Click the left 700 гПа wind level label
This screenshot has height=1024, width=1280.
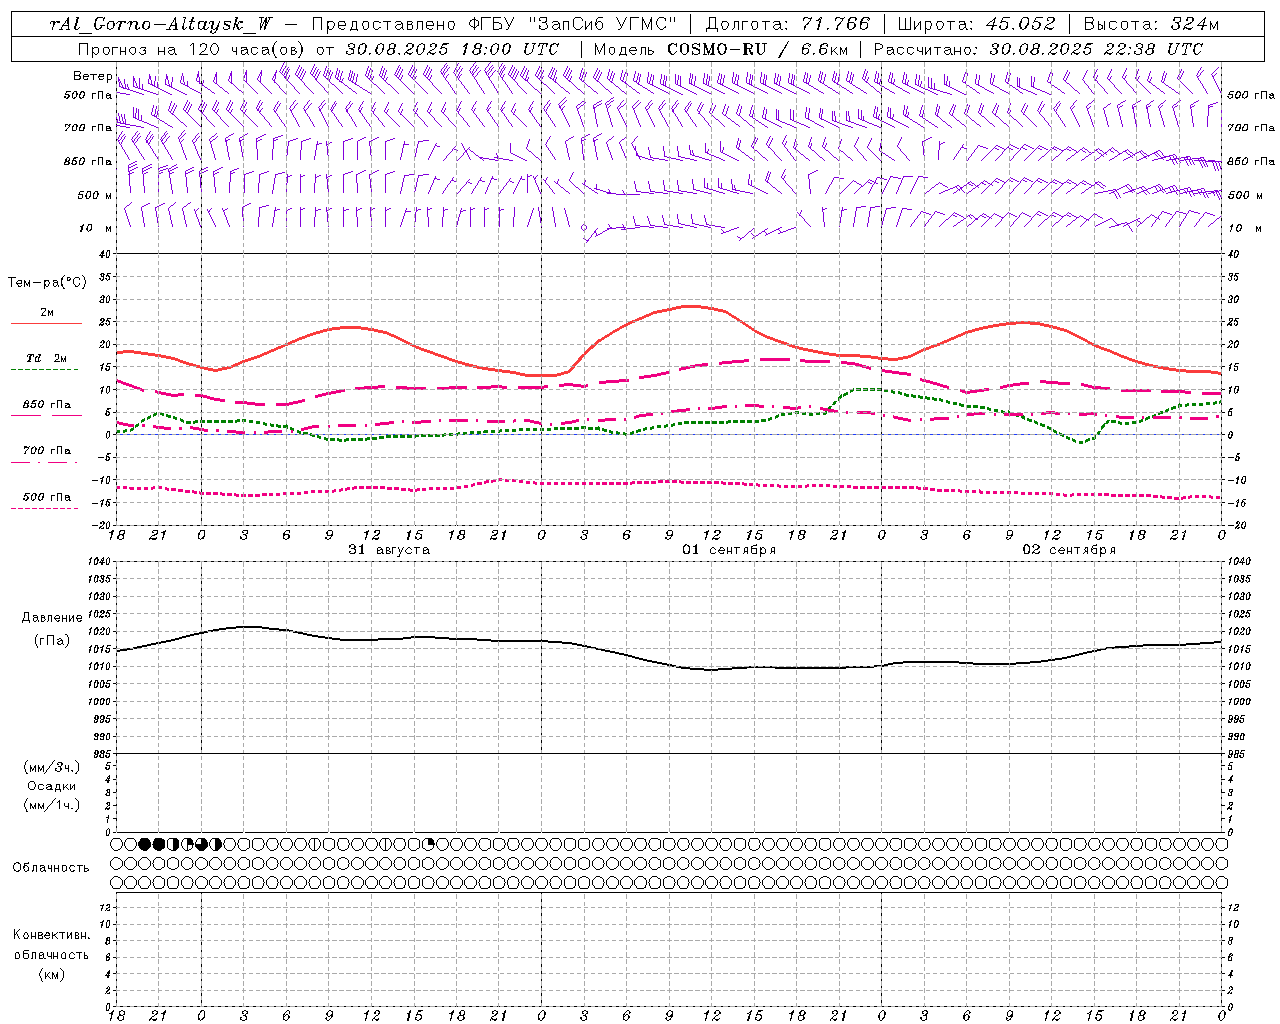pos(88,128)
